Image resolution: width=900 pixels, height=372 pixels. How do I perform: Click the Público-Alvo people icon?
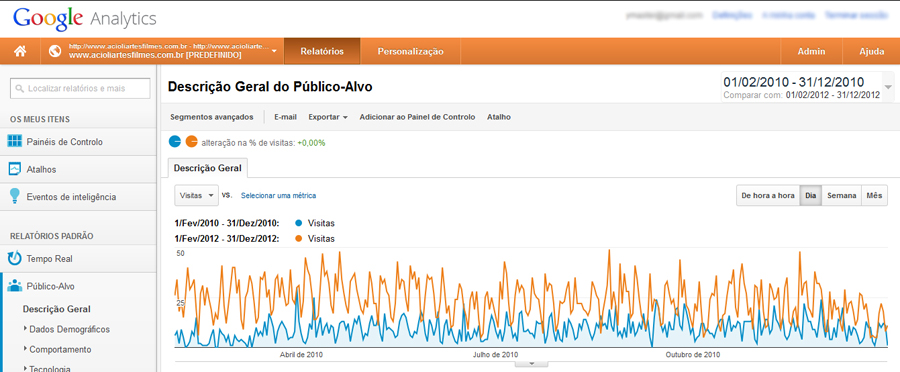coord(15,286)
